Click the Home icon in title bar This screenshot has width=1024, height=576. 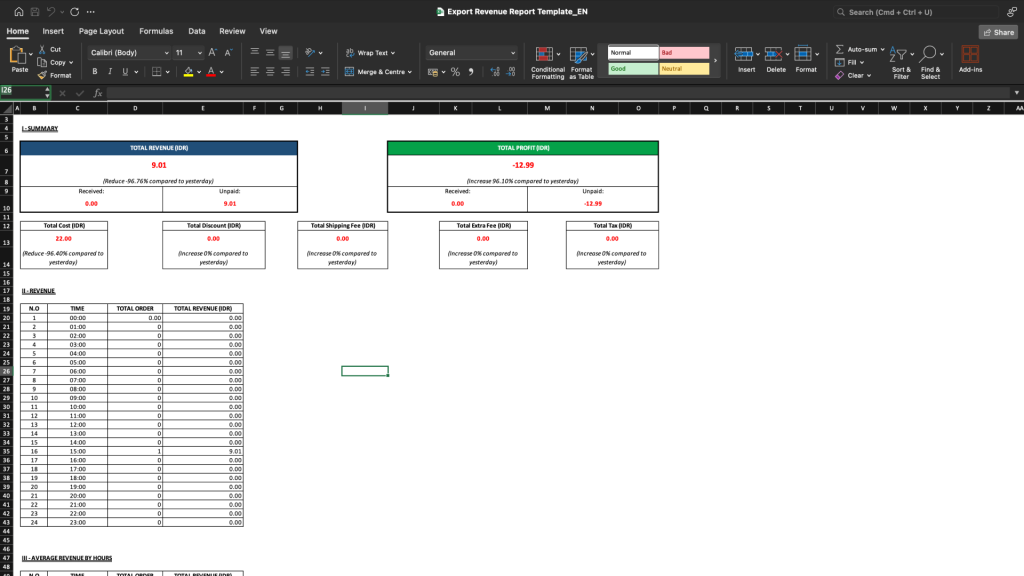[18, 12]
